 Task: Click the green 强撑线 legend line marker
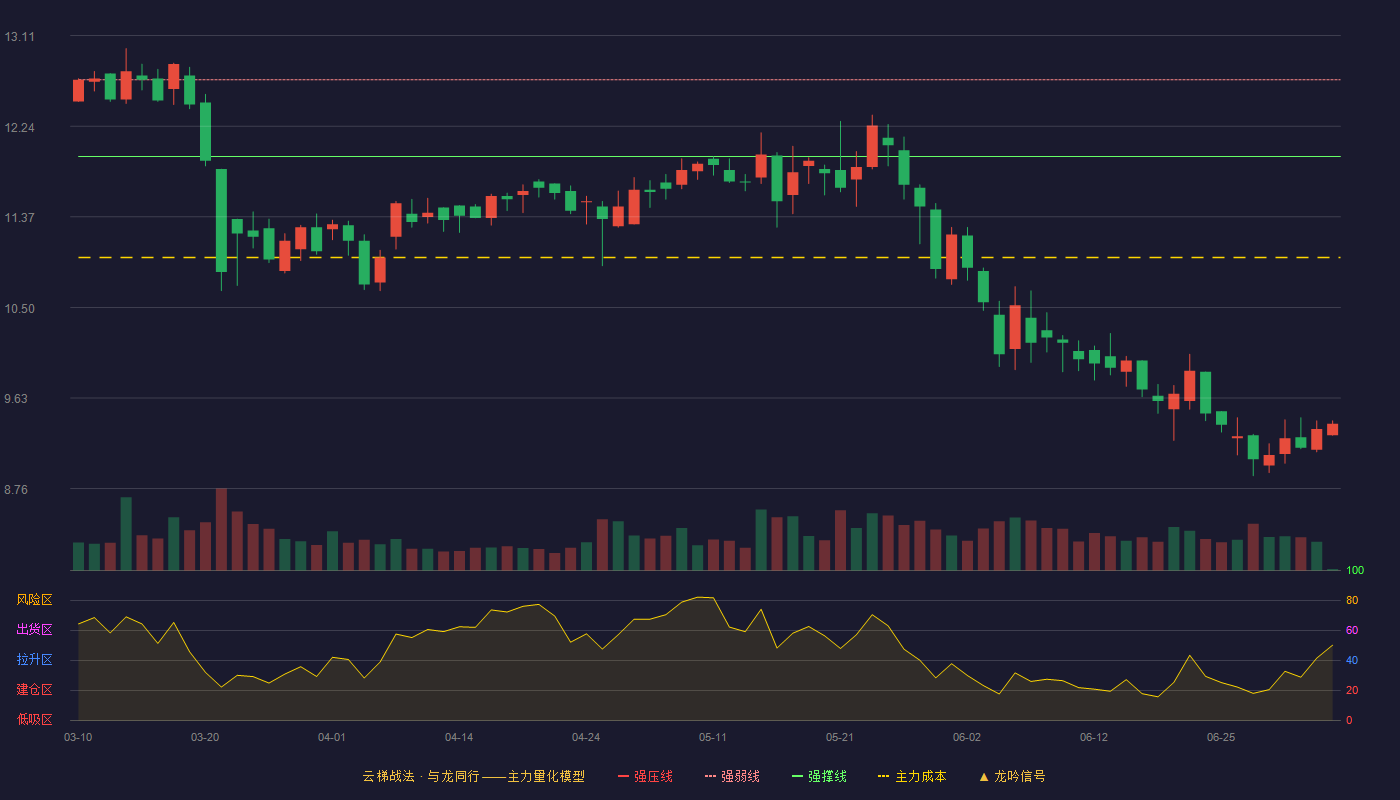(x=797, y=776)
